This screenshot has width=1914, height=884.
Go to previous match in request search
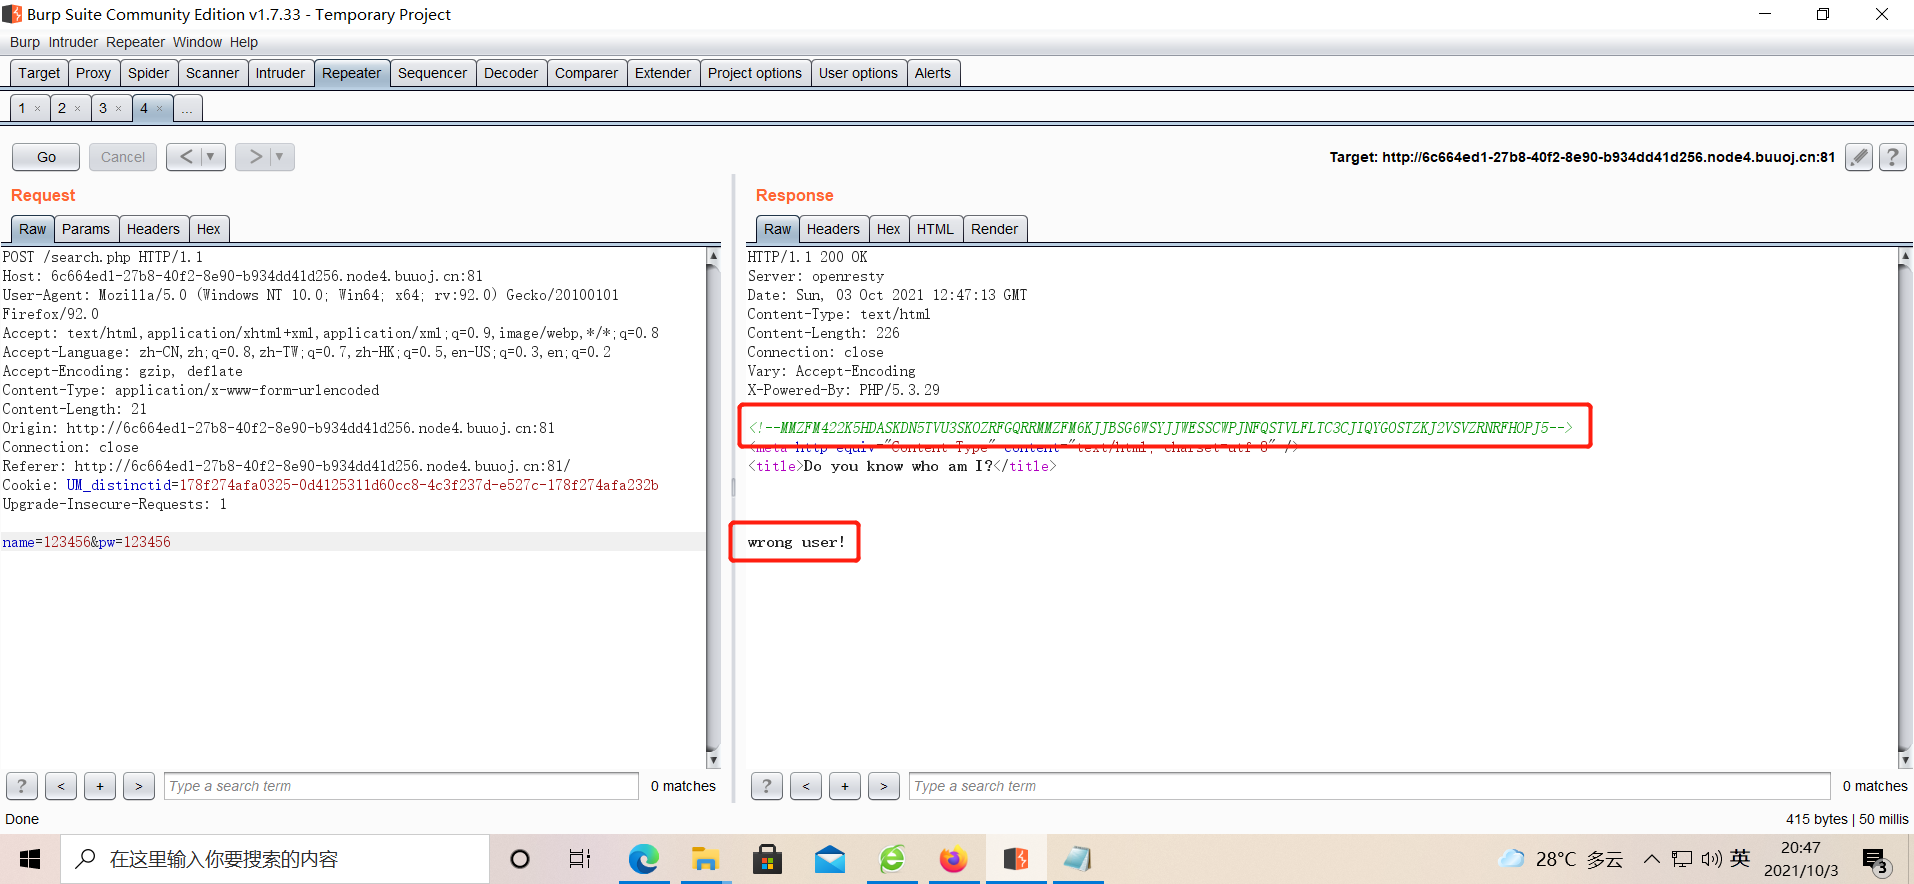61,786
